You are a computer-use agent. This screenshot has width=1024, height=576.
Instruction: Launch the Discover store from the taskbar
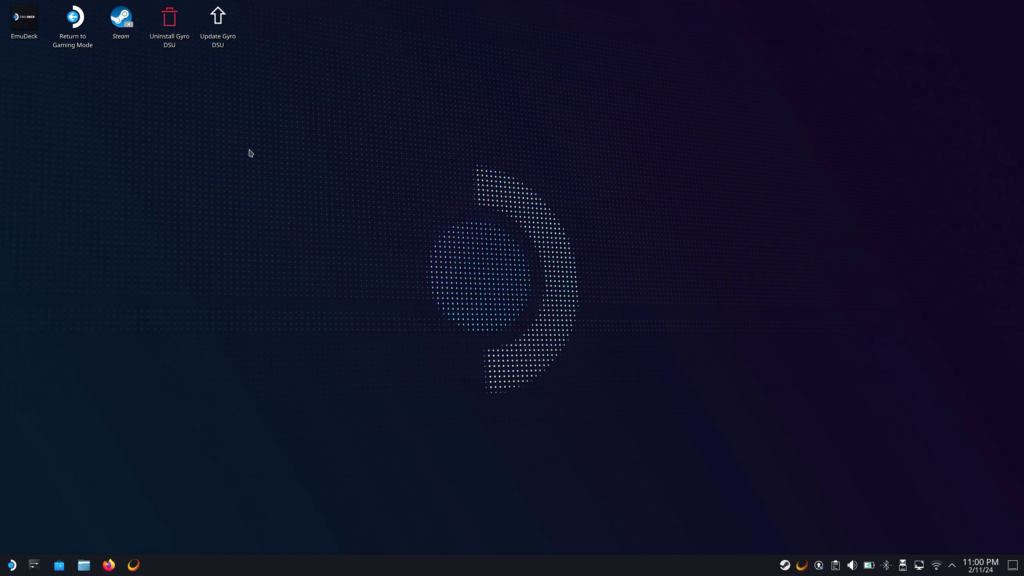click(59, 565)
